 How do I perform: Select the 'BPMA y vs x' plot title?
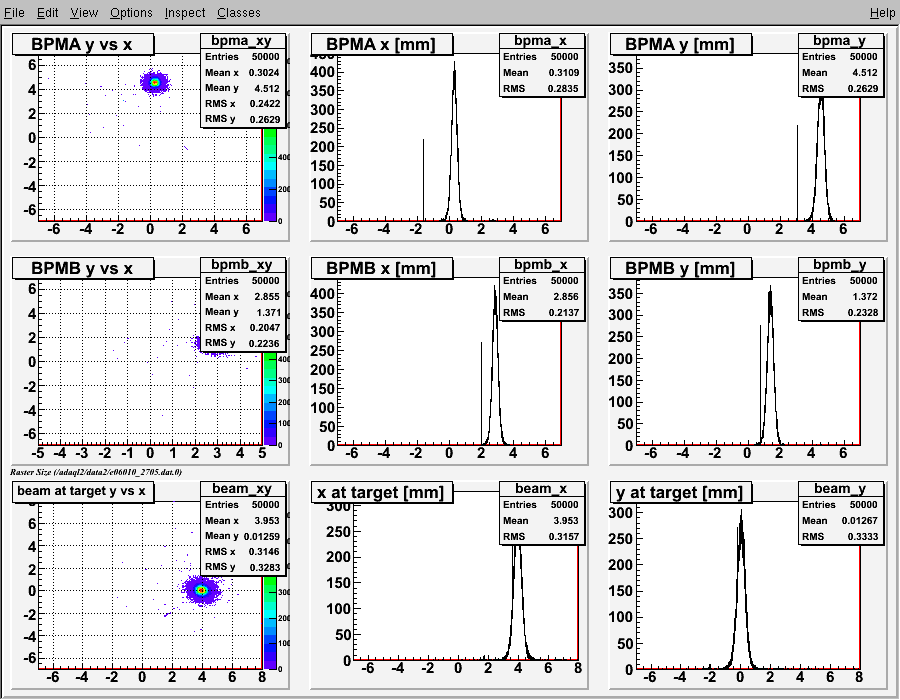click(83, 44)
